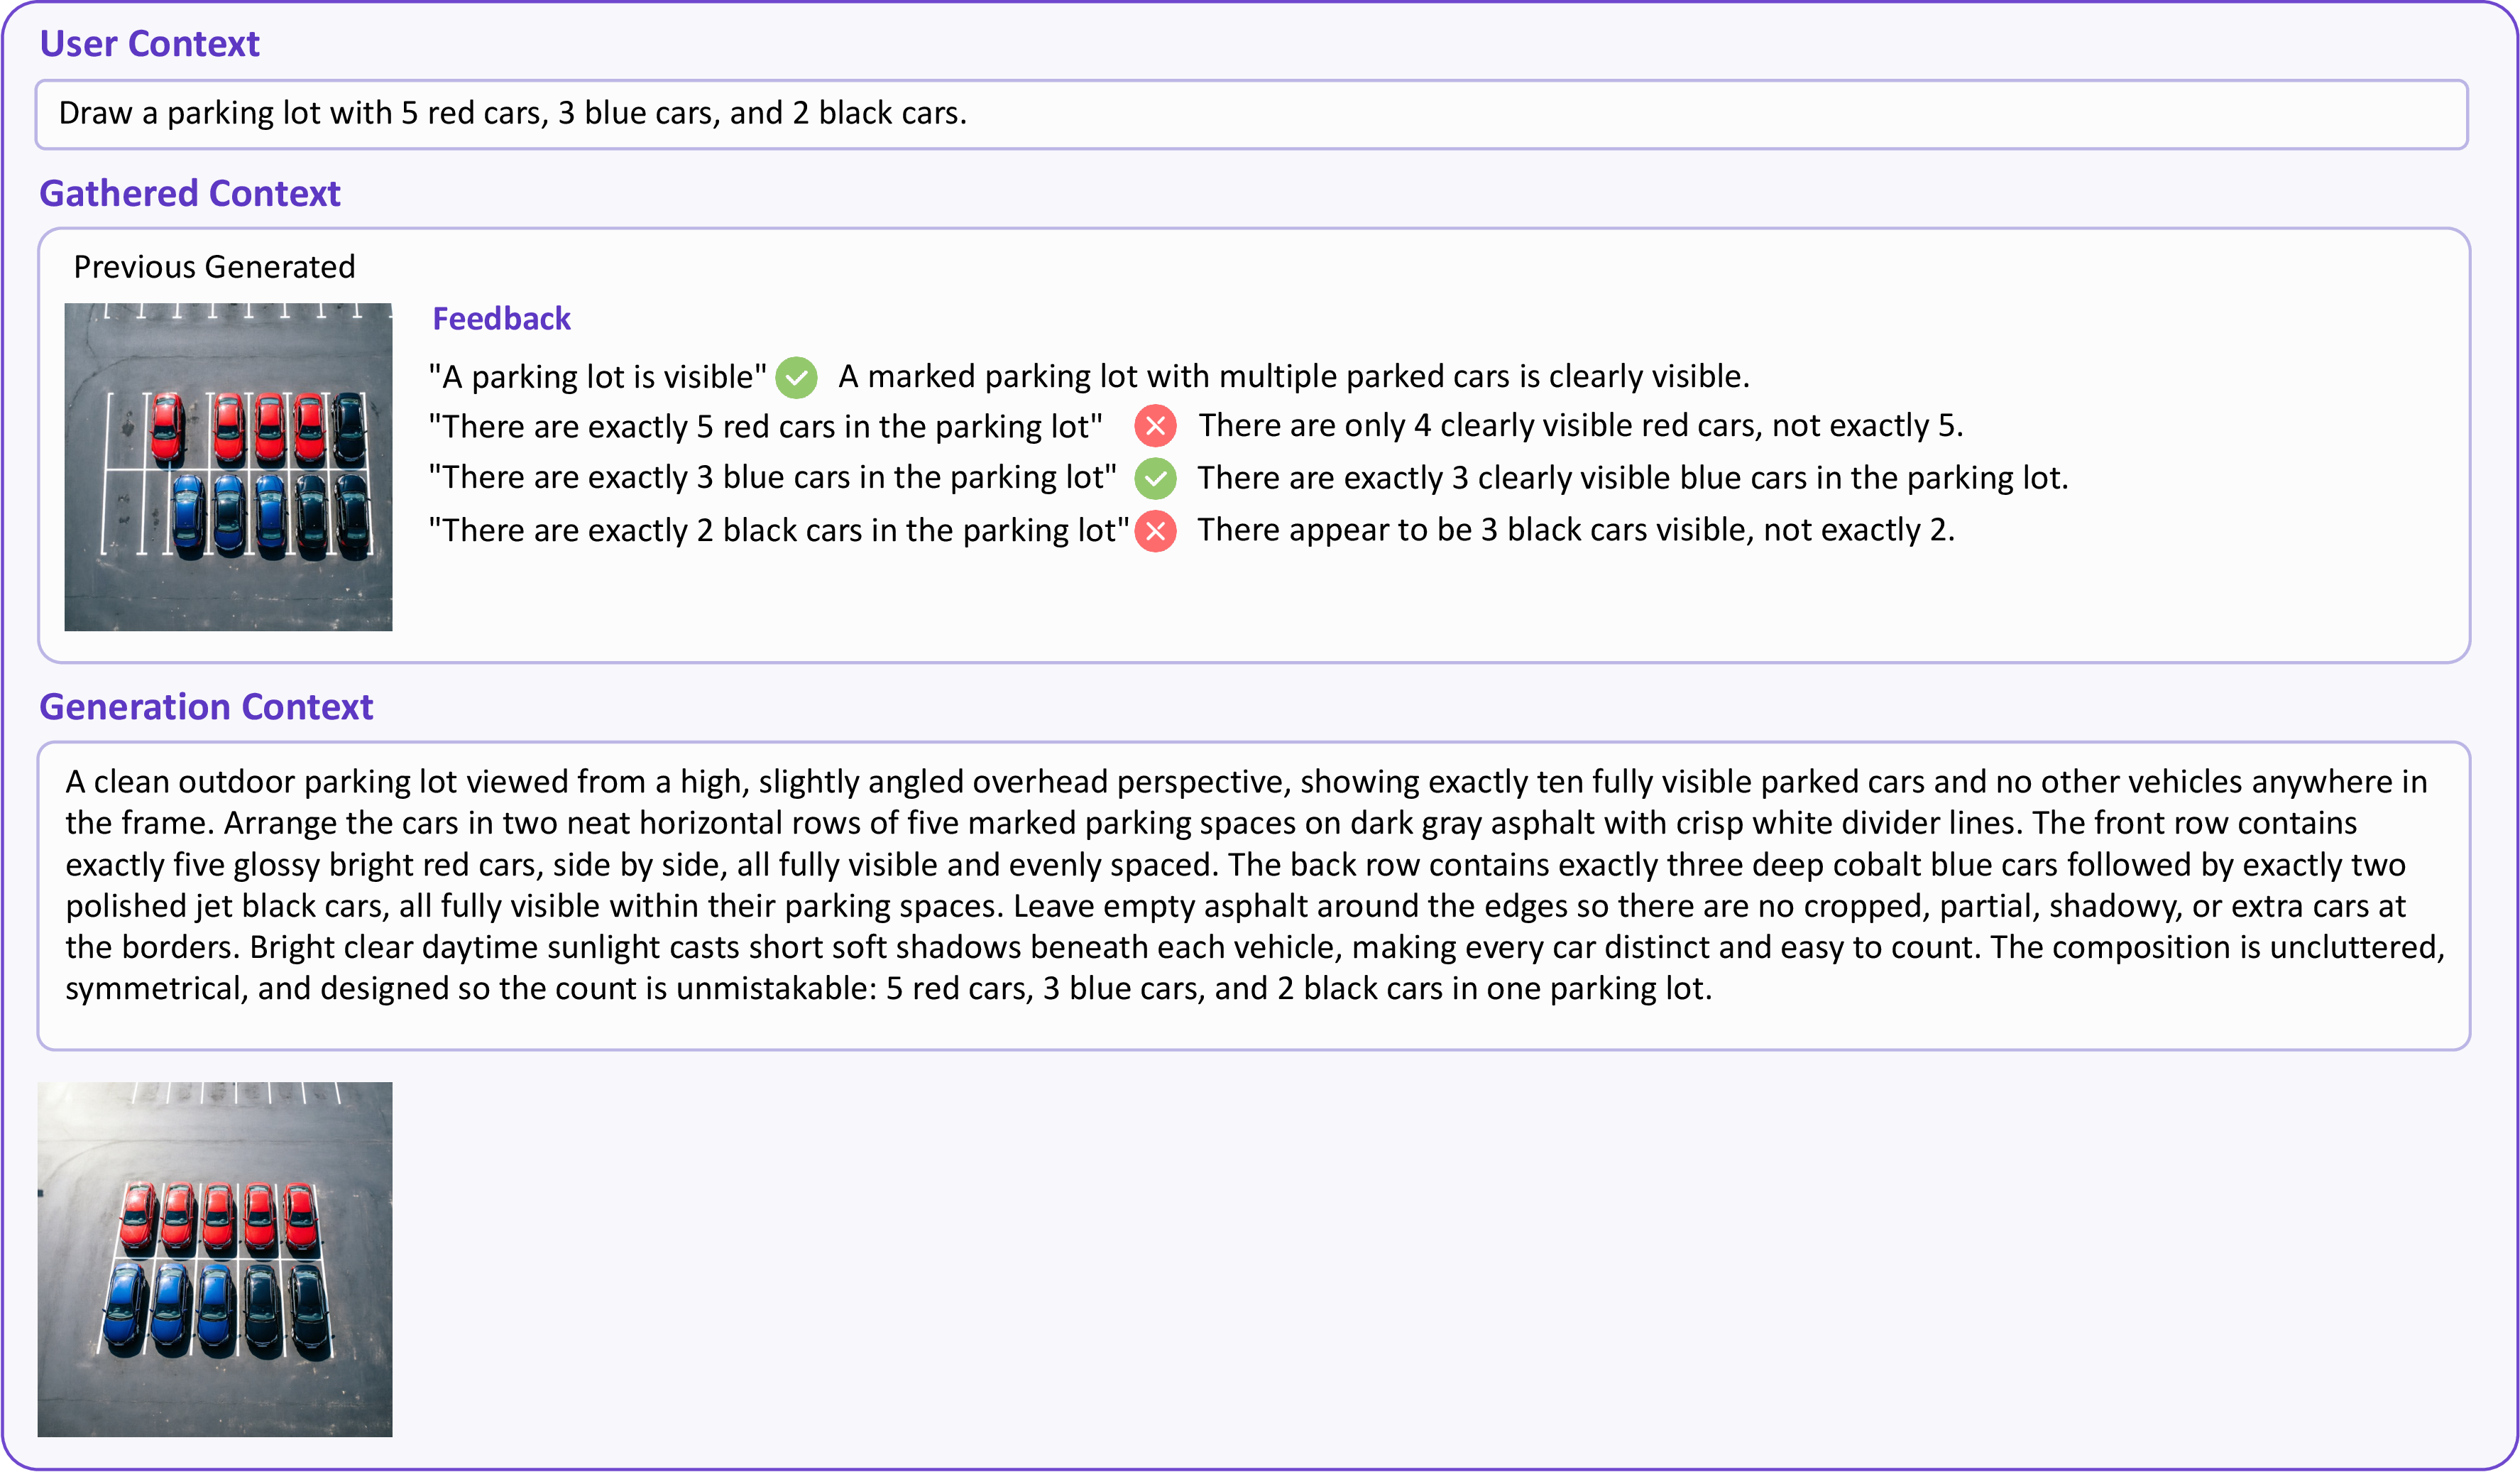Screen dimensions: 2520x1472
Task: Click the green checkmark next to parking lot visible
Action: pos(796,377)
